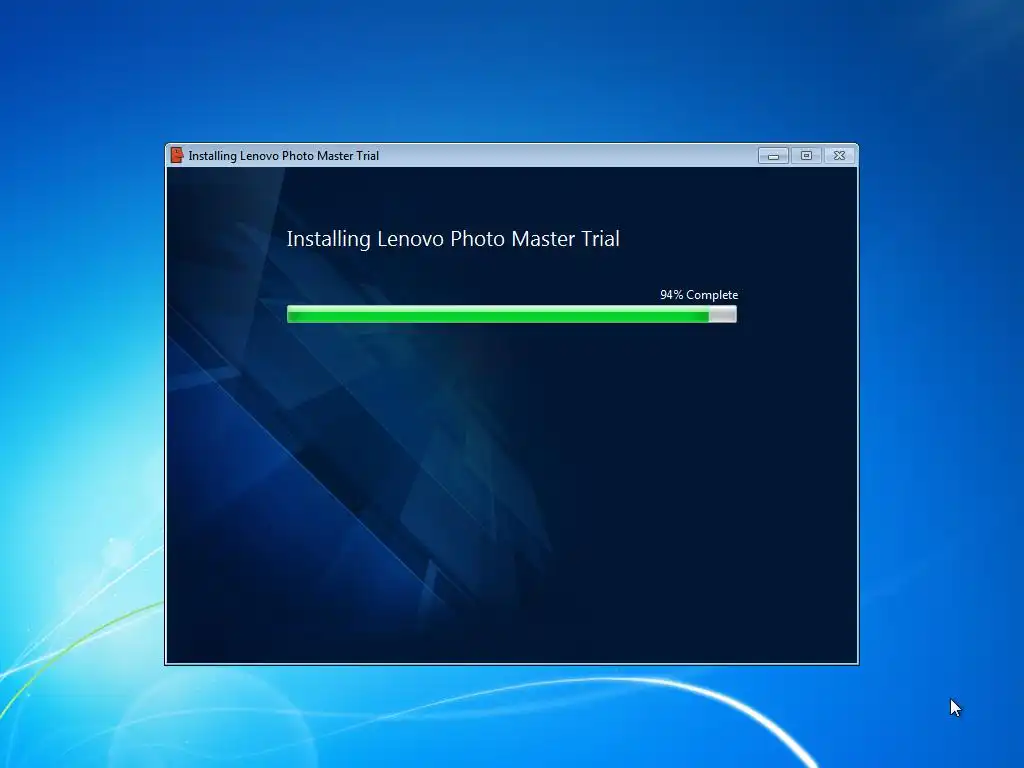Click the green installation progress bar
1024x768 pixels.
pos(512,314)
